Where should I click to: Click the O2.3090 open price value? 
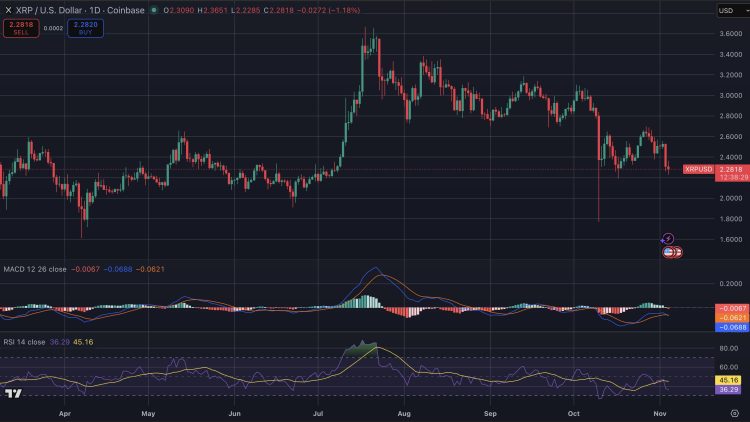pos(179,10)
